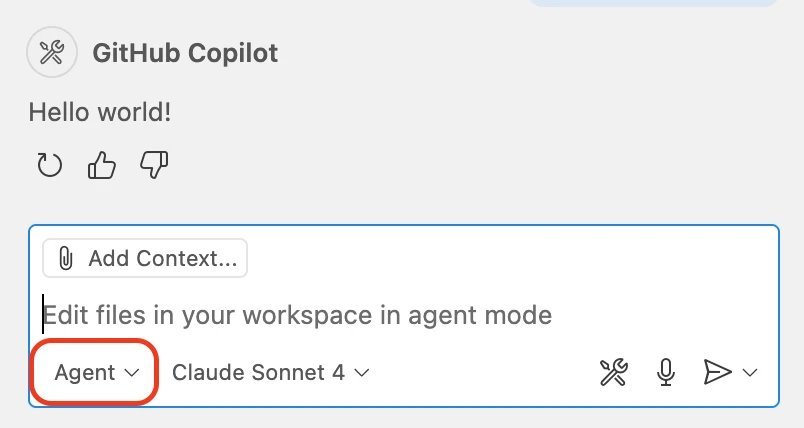This screenshot has height=428, width=804.
Task: Click the "Agent" mode label text
Action: [x=85, y=373]
